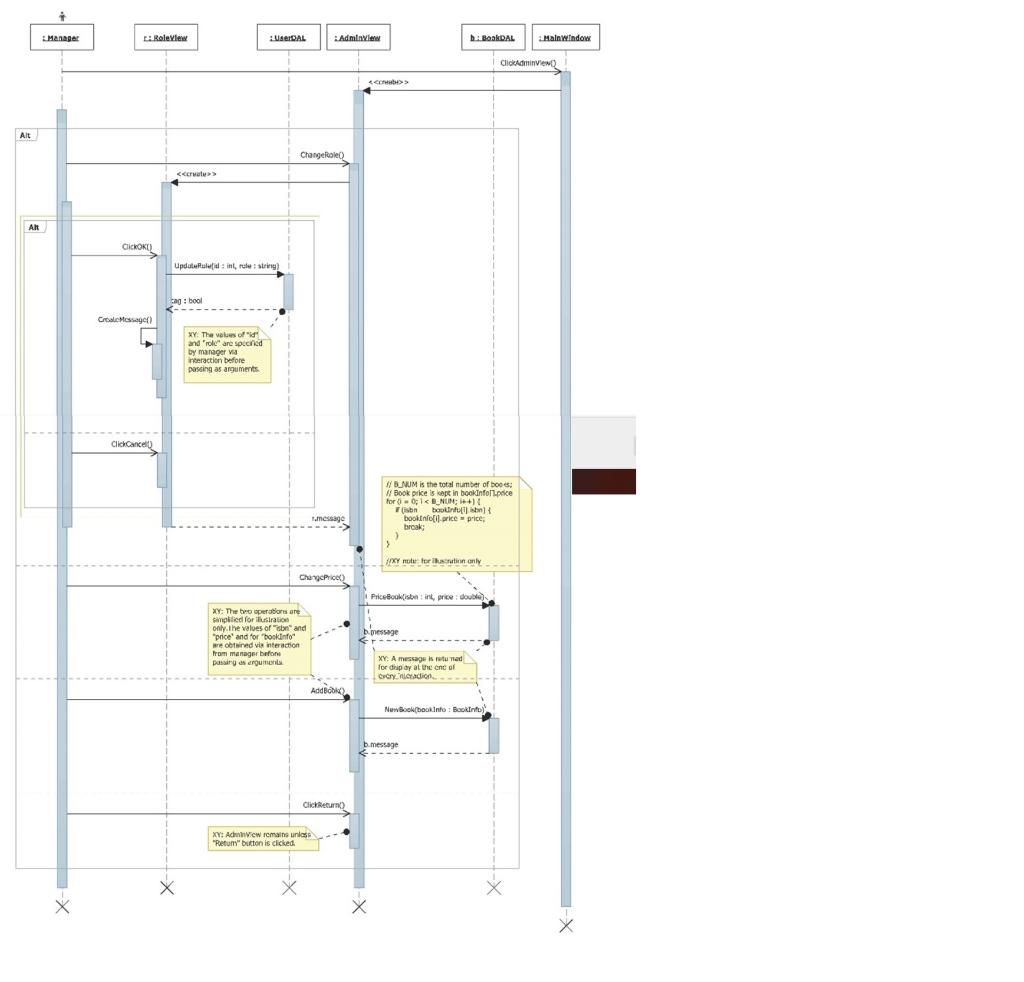Image resolution: width=1024 pixels, height=982 pixels.
Task: Expand the note about B_NUM book count
Action: 455,520
